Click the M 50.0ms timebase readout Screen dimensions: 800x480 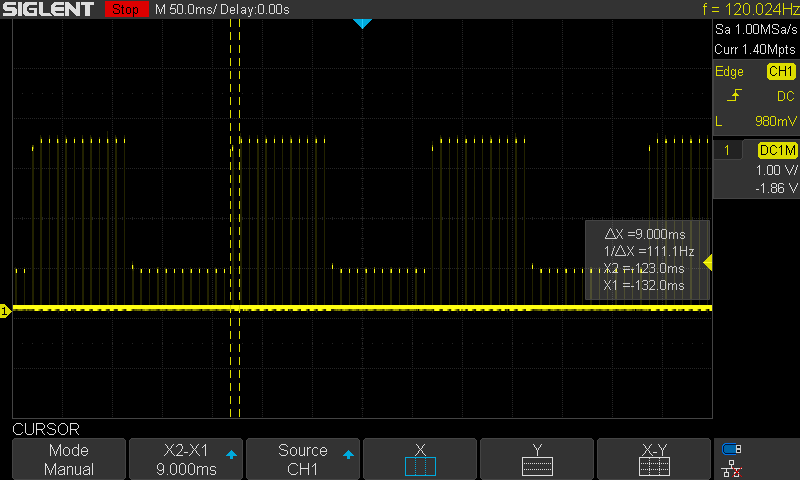pyautogui.click(x=186, y=10)
